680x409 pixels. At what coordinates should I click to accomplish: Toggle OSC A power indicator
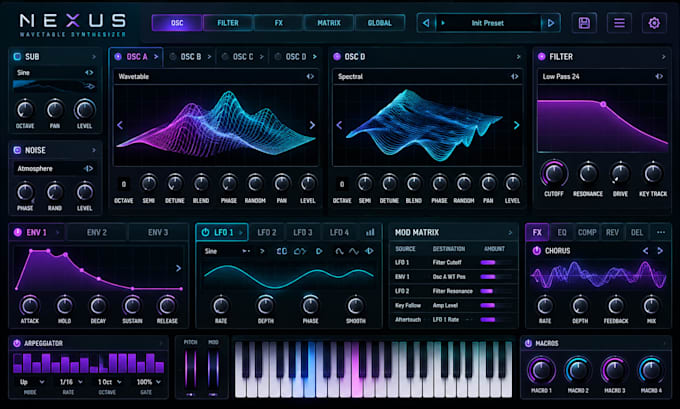[x=118, y=56]
